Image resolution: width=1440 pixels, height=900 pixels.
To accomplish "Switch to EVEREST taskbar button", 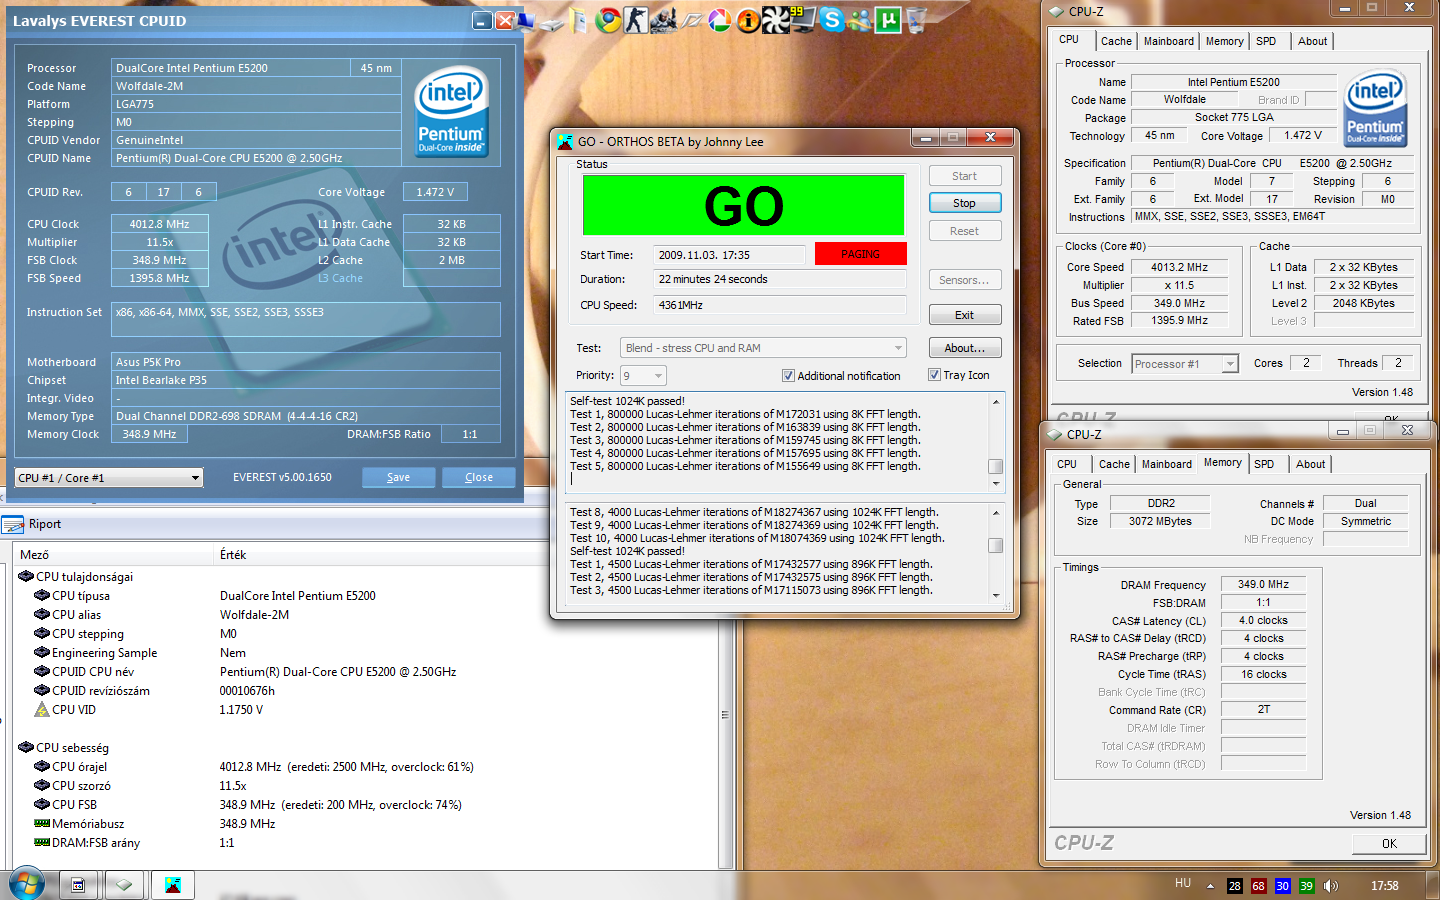I will tap(78, 885).
